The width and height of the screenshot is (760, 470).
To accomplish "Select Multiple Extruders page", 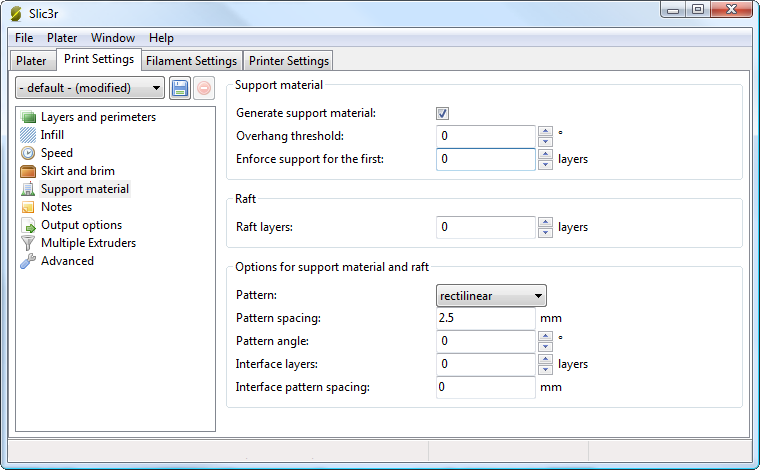I will coord(89,243).
